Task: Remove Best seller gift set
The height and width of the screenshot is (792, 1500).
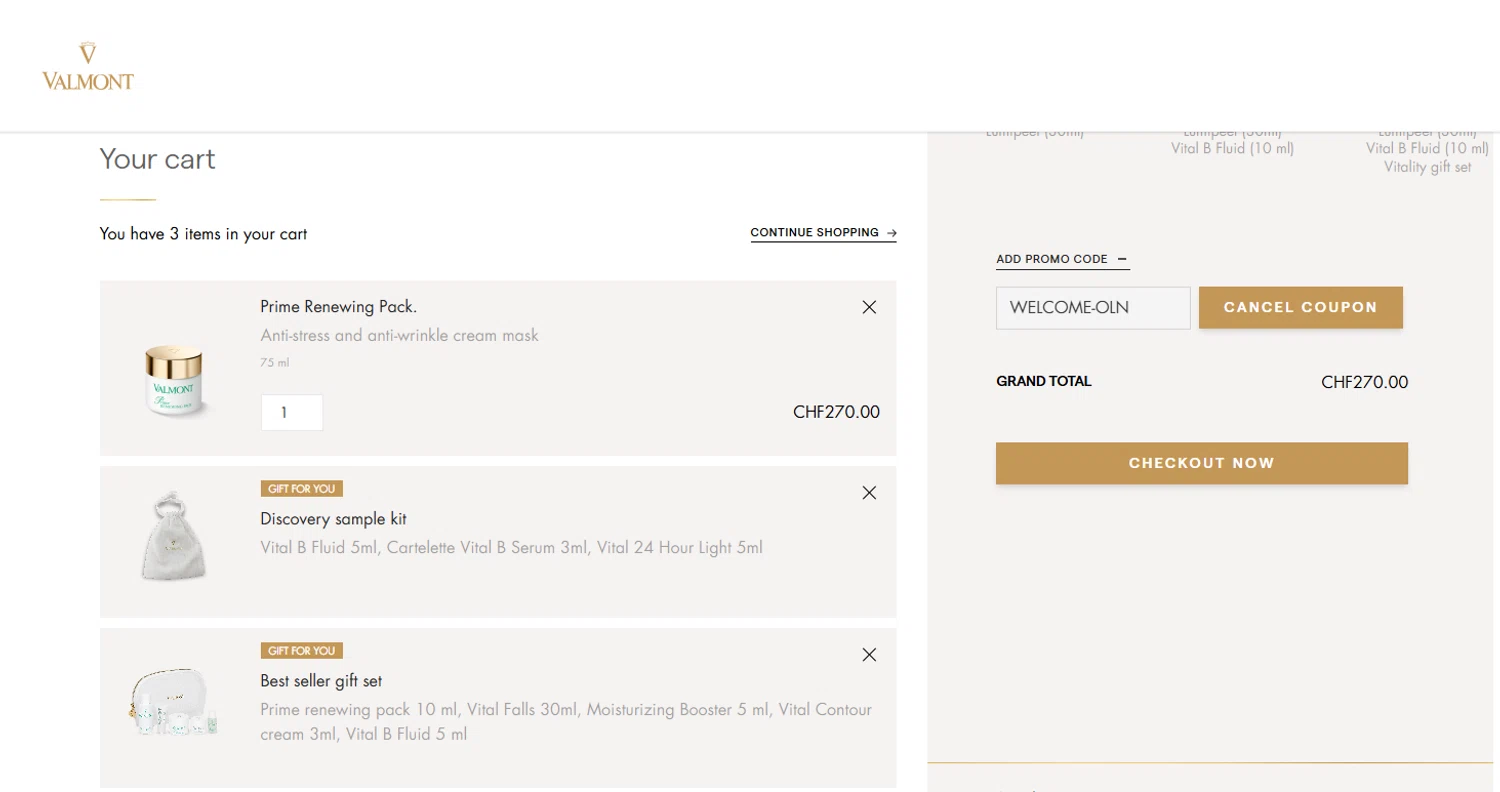Action: [x=869, y=655]
